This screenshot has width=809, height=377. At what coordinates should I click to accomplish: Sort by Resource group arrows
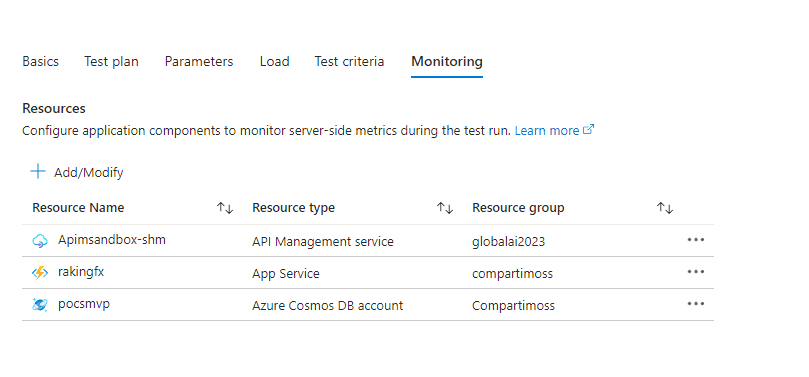665,208
